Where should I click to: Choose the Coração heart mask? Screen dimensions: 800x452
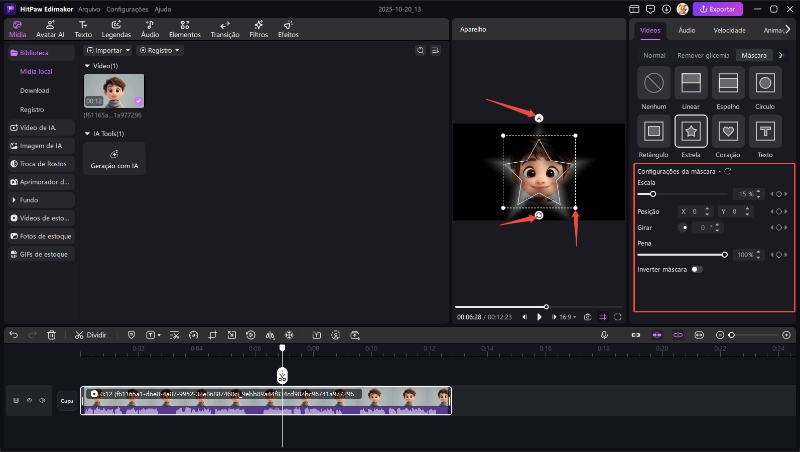tap(729, 130)
